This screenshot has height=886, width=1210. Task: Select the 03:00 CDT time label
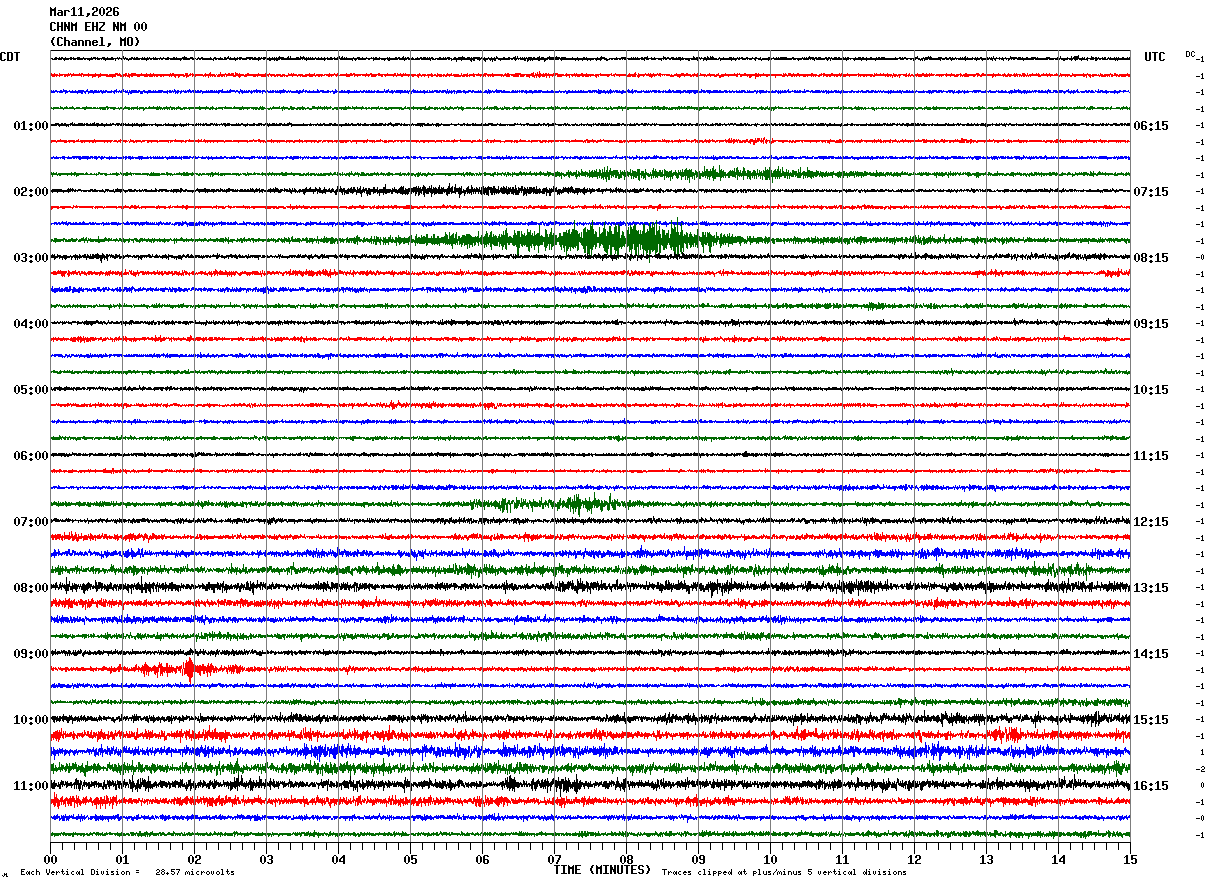tap(31, 258)
